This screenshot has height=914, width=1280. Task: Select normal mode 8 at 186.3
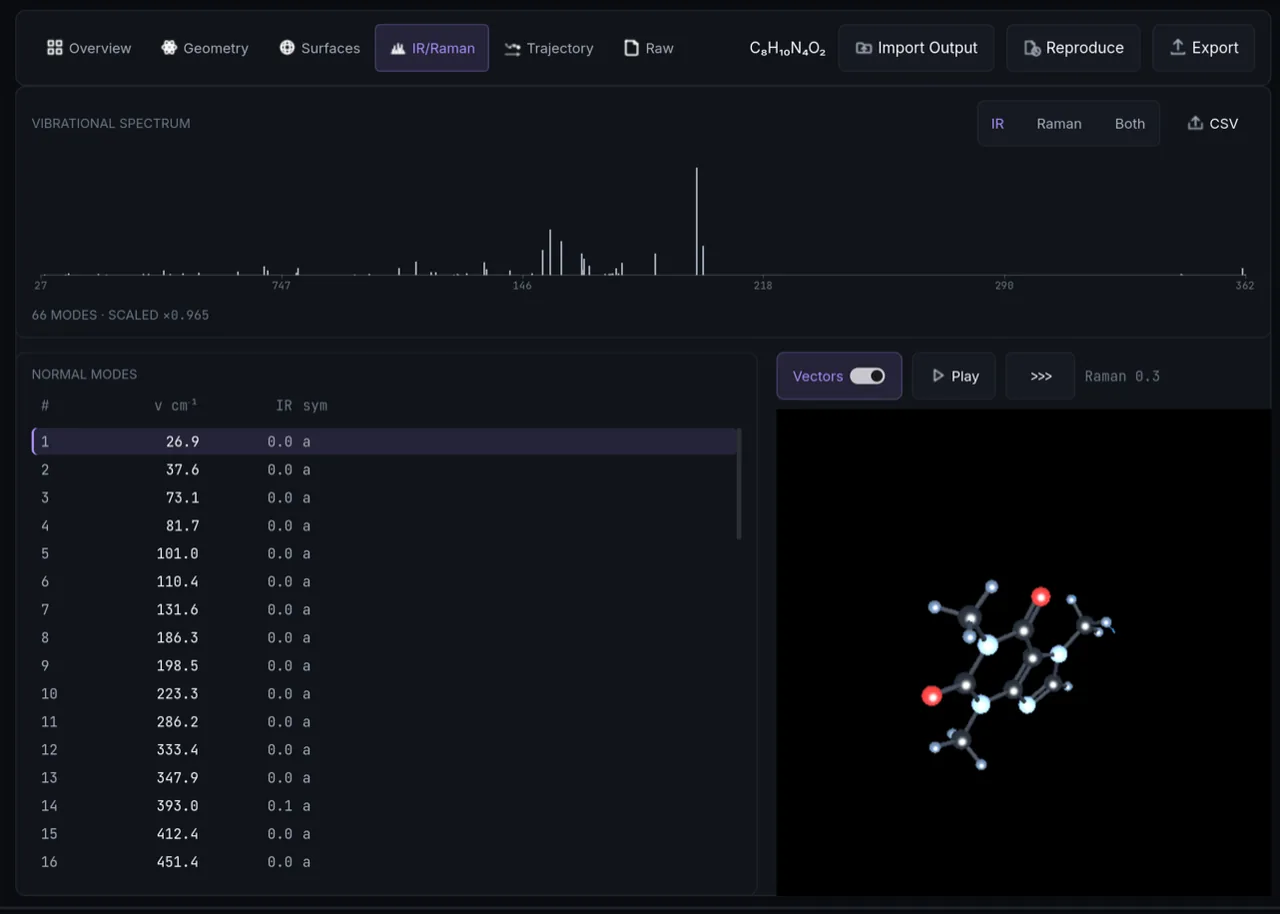(385, 637)
